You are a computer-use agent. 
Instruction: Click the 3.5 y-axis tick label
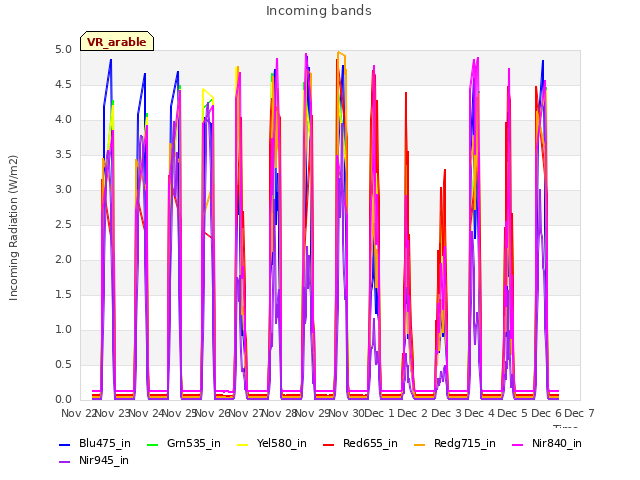pyautogui.click(x=63, y=155)
